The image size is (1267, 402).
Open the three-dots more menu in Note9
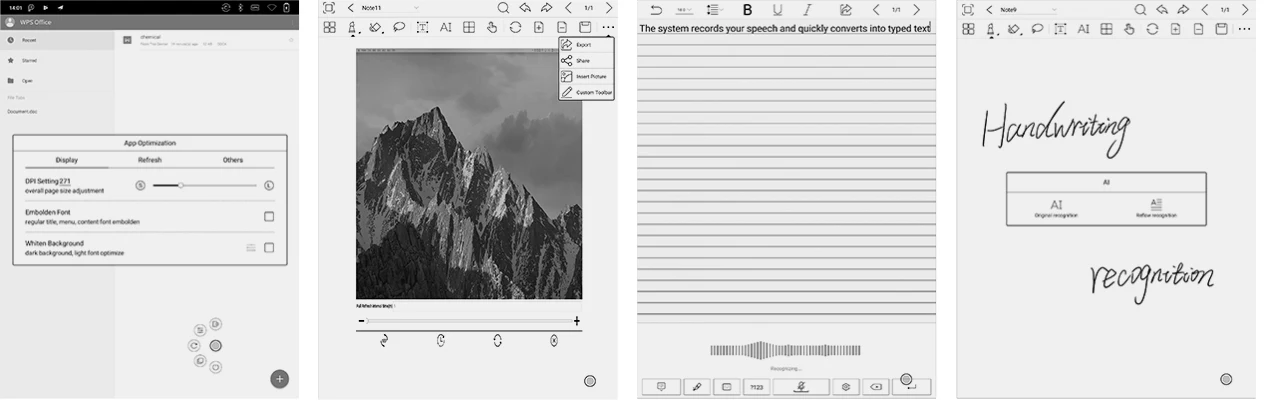(1244, 28)
